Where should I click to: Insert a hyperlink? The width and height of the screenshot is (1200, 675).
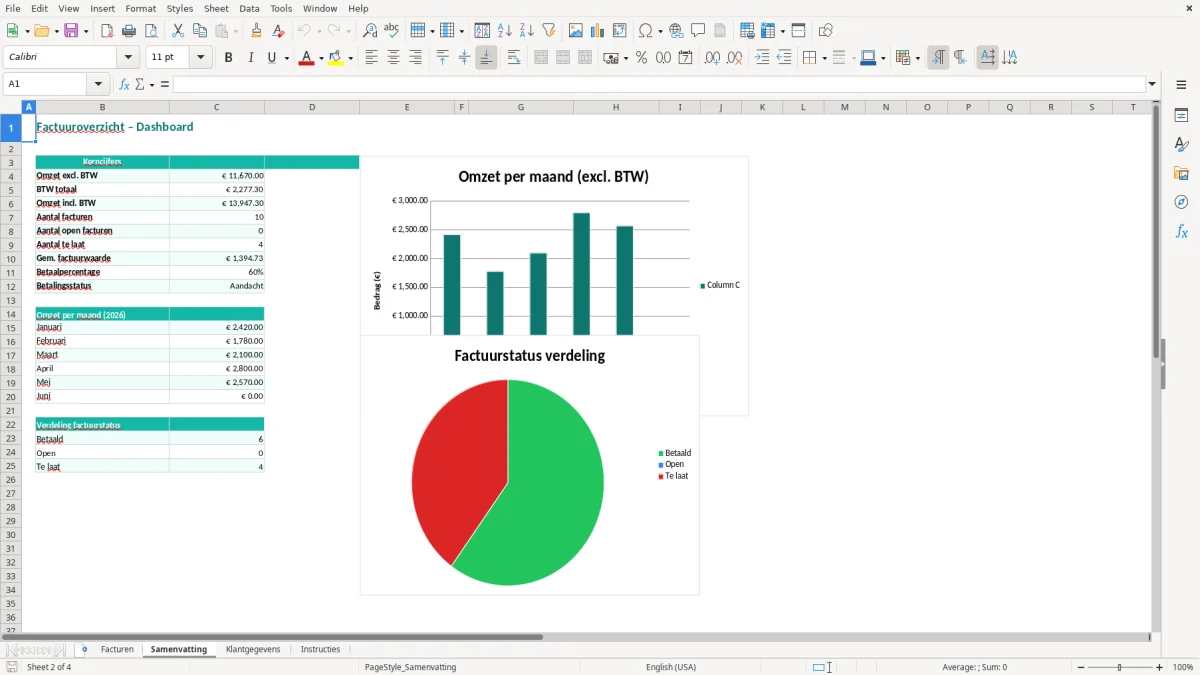[x=677, y=31]
